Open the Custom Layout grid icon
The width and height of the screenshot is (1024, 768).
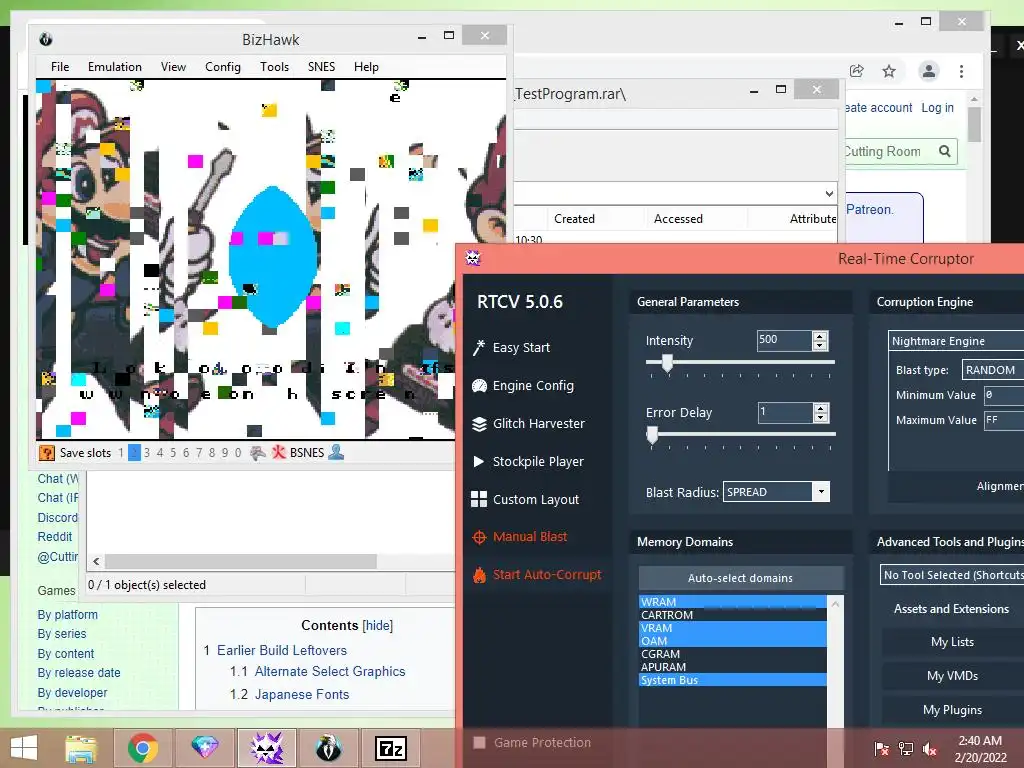click(x=479, y=500)
